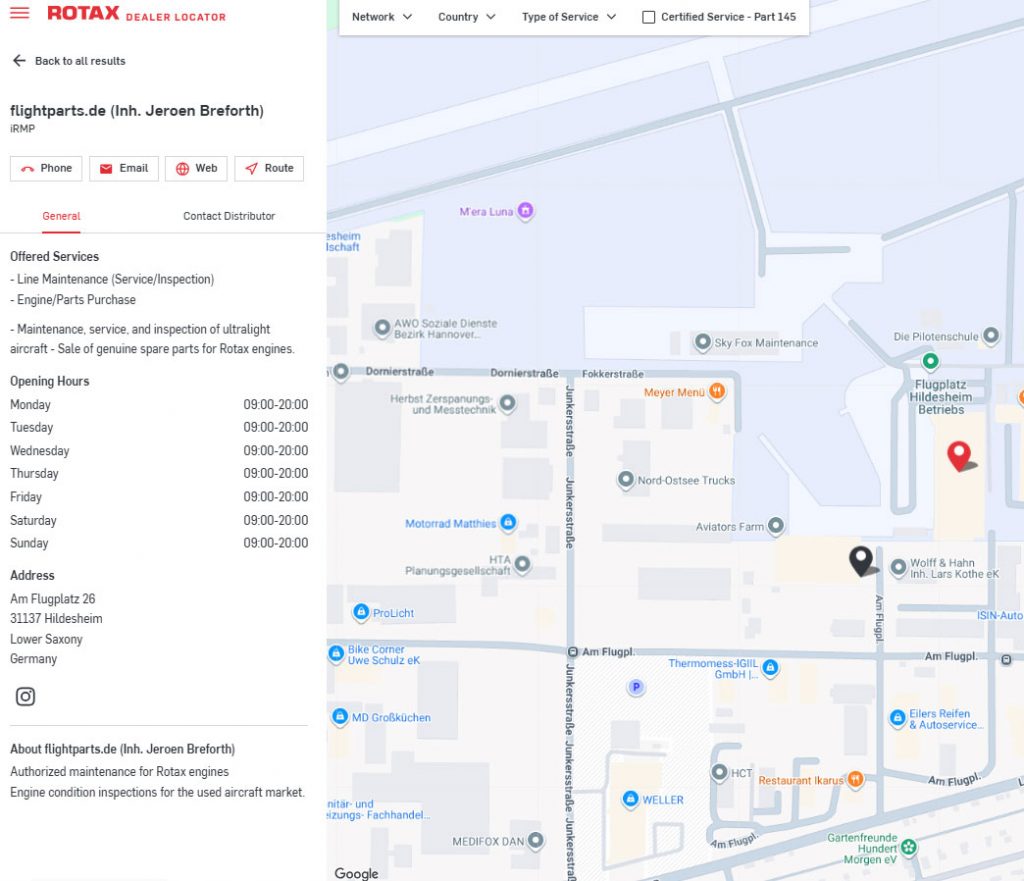The width and height of the screenshot is (1024, 881).
Task: Select the Gartenfreunde Hundert Morgen marker
Action: pyautogui.click(x=908, y=848)
